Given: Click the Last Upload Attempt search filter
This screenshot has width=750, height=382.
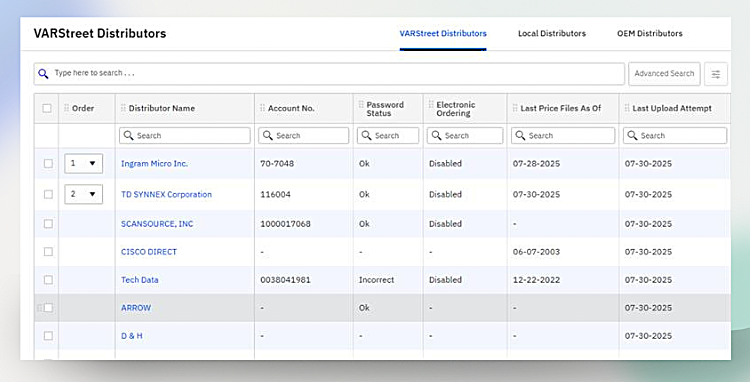Looking at the screenshot, I should (675, 136).
